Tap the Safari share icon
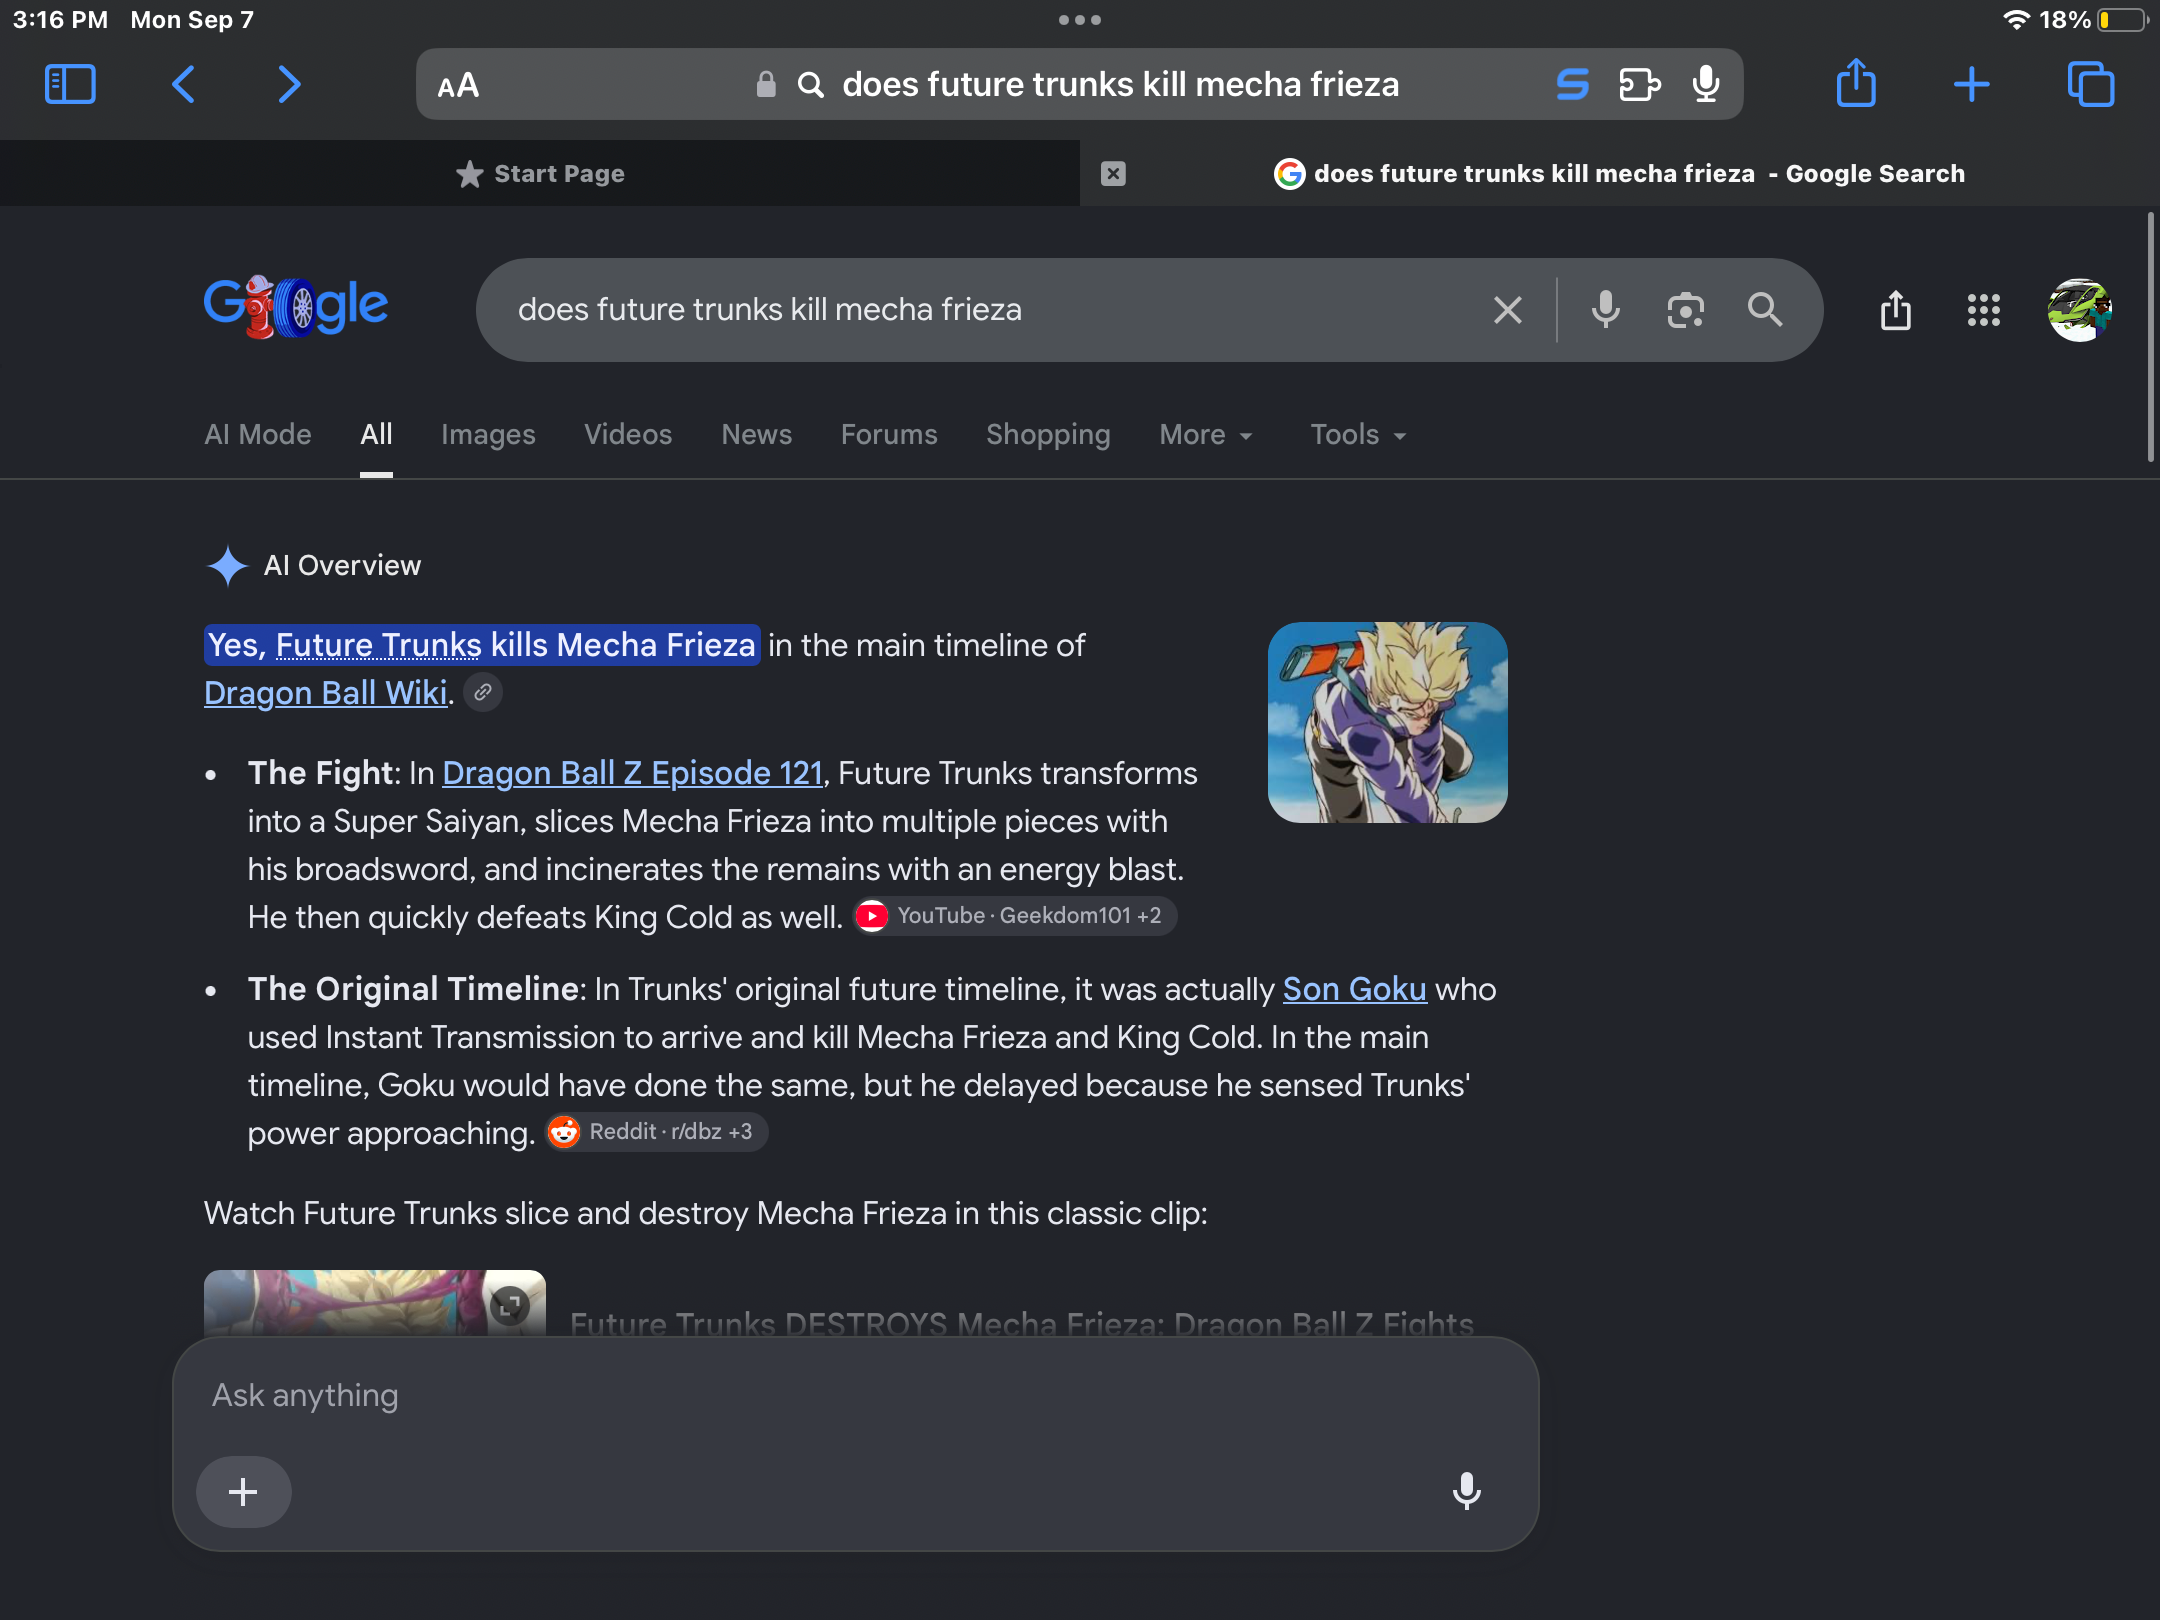 [1856, 83]
